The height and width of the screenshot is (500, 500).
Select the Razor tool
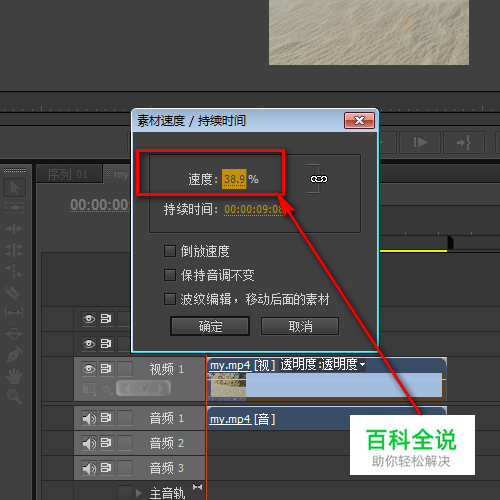coord(13,292)
